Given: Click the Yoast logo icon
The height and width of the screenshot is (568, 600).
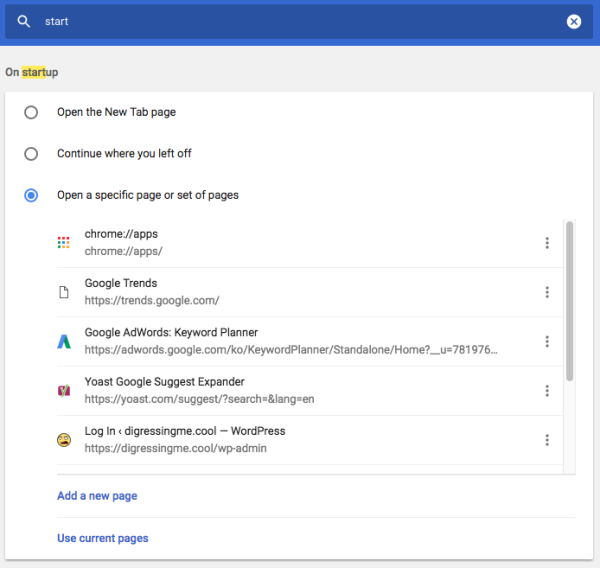Looking at the screenshot, I should (64, 390).
